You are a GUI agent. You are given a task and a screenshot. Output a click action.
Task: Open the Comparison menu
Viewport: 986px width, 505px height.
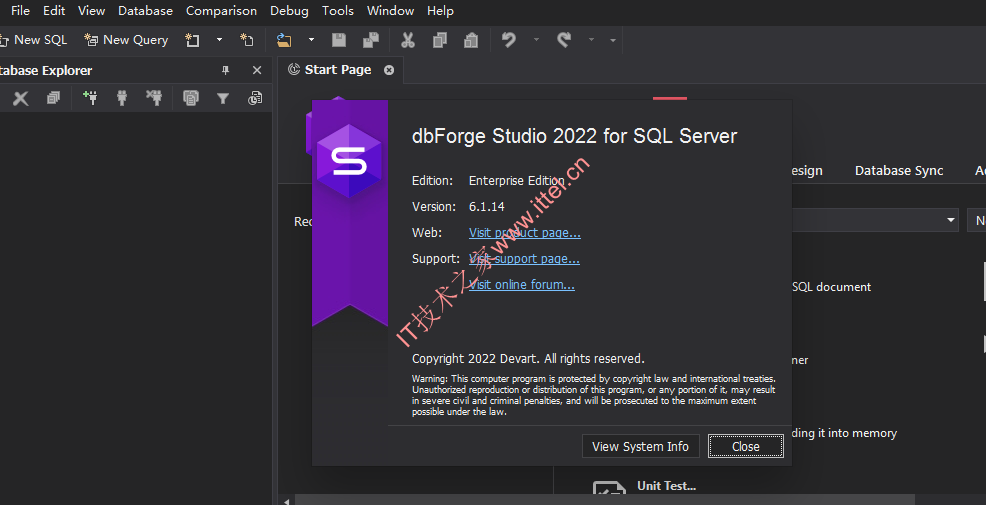221,11
